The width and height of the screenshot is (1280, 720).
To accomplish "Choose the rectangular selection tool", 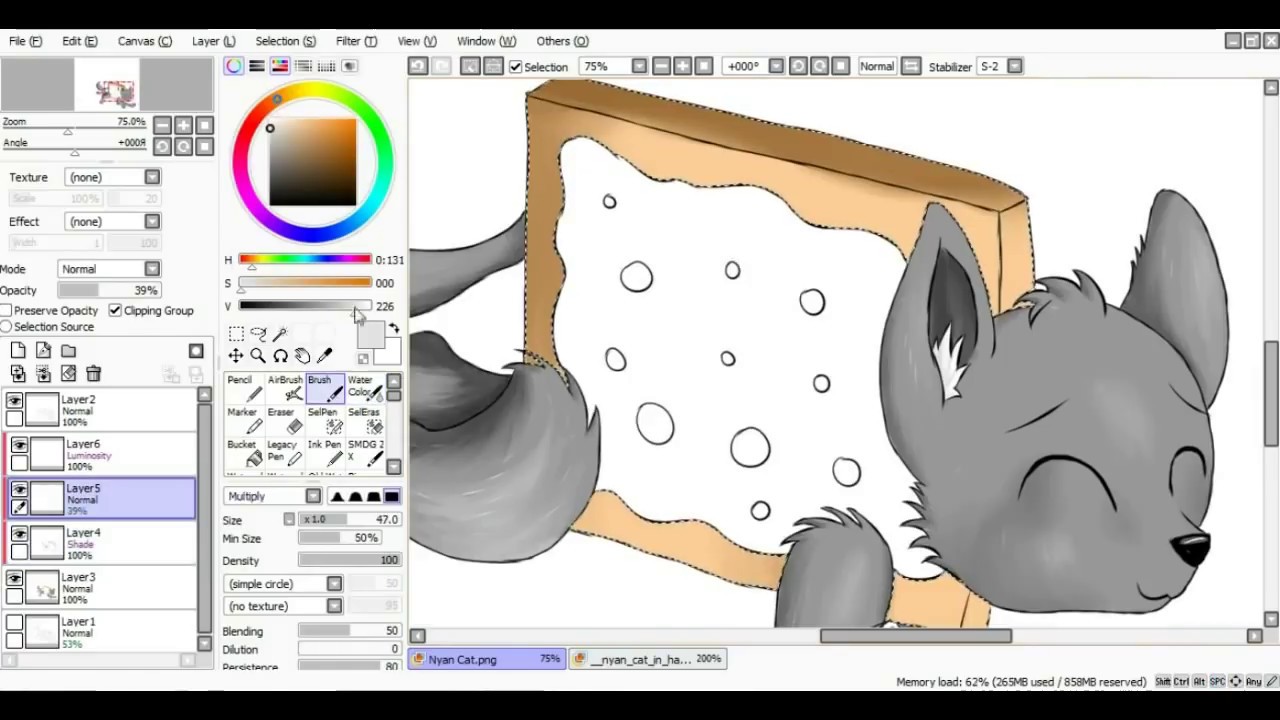I will [x=236, y=334].
